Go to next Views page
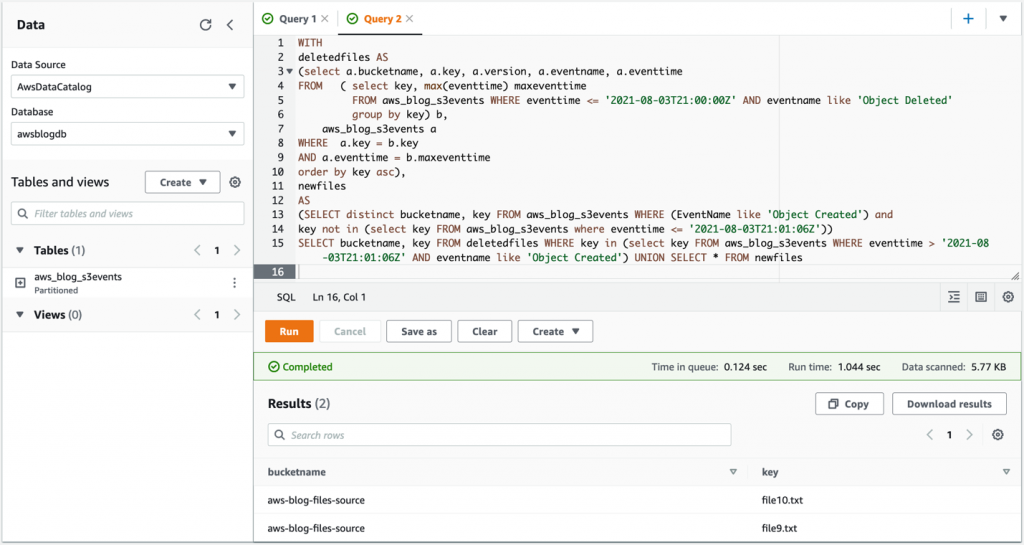The width and height of the screenshot is (1024, 545). pyautogui.click(x=237, y=315)
